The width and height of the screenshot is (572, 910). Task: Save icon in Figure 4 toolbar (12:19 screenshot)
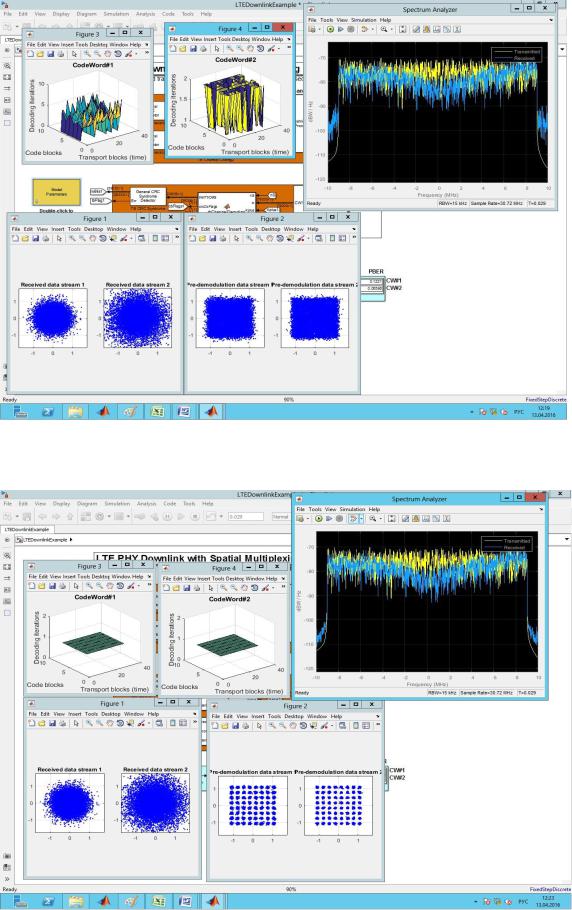pos(193,49)
